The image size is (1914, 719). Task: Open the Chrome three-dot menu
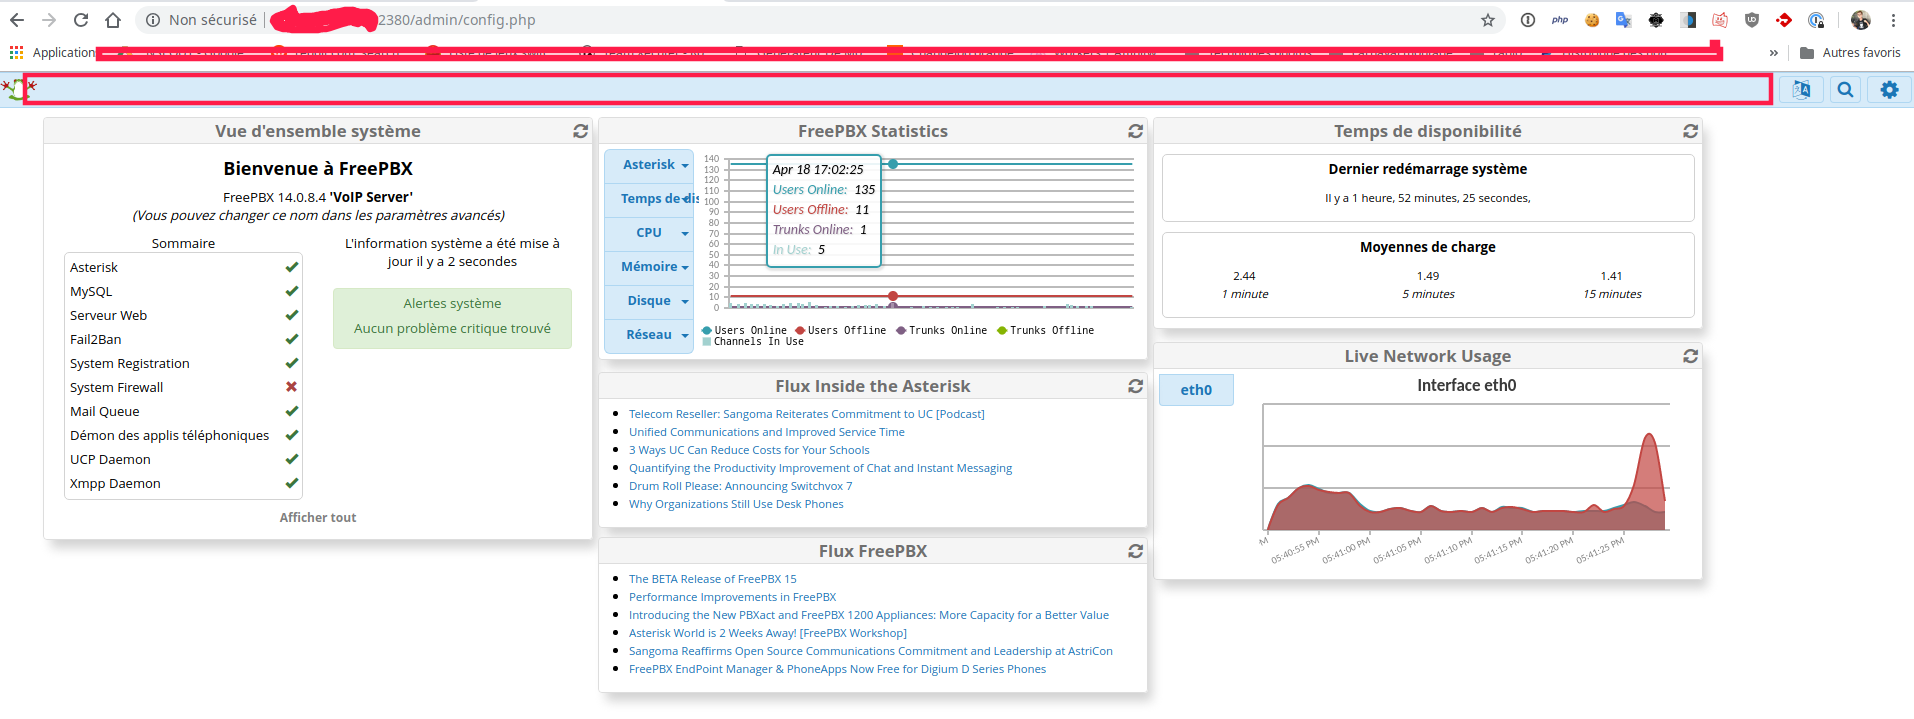tap(1893, 20)
